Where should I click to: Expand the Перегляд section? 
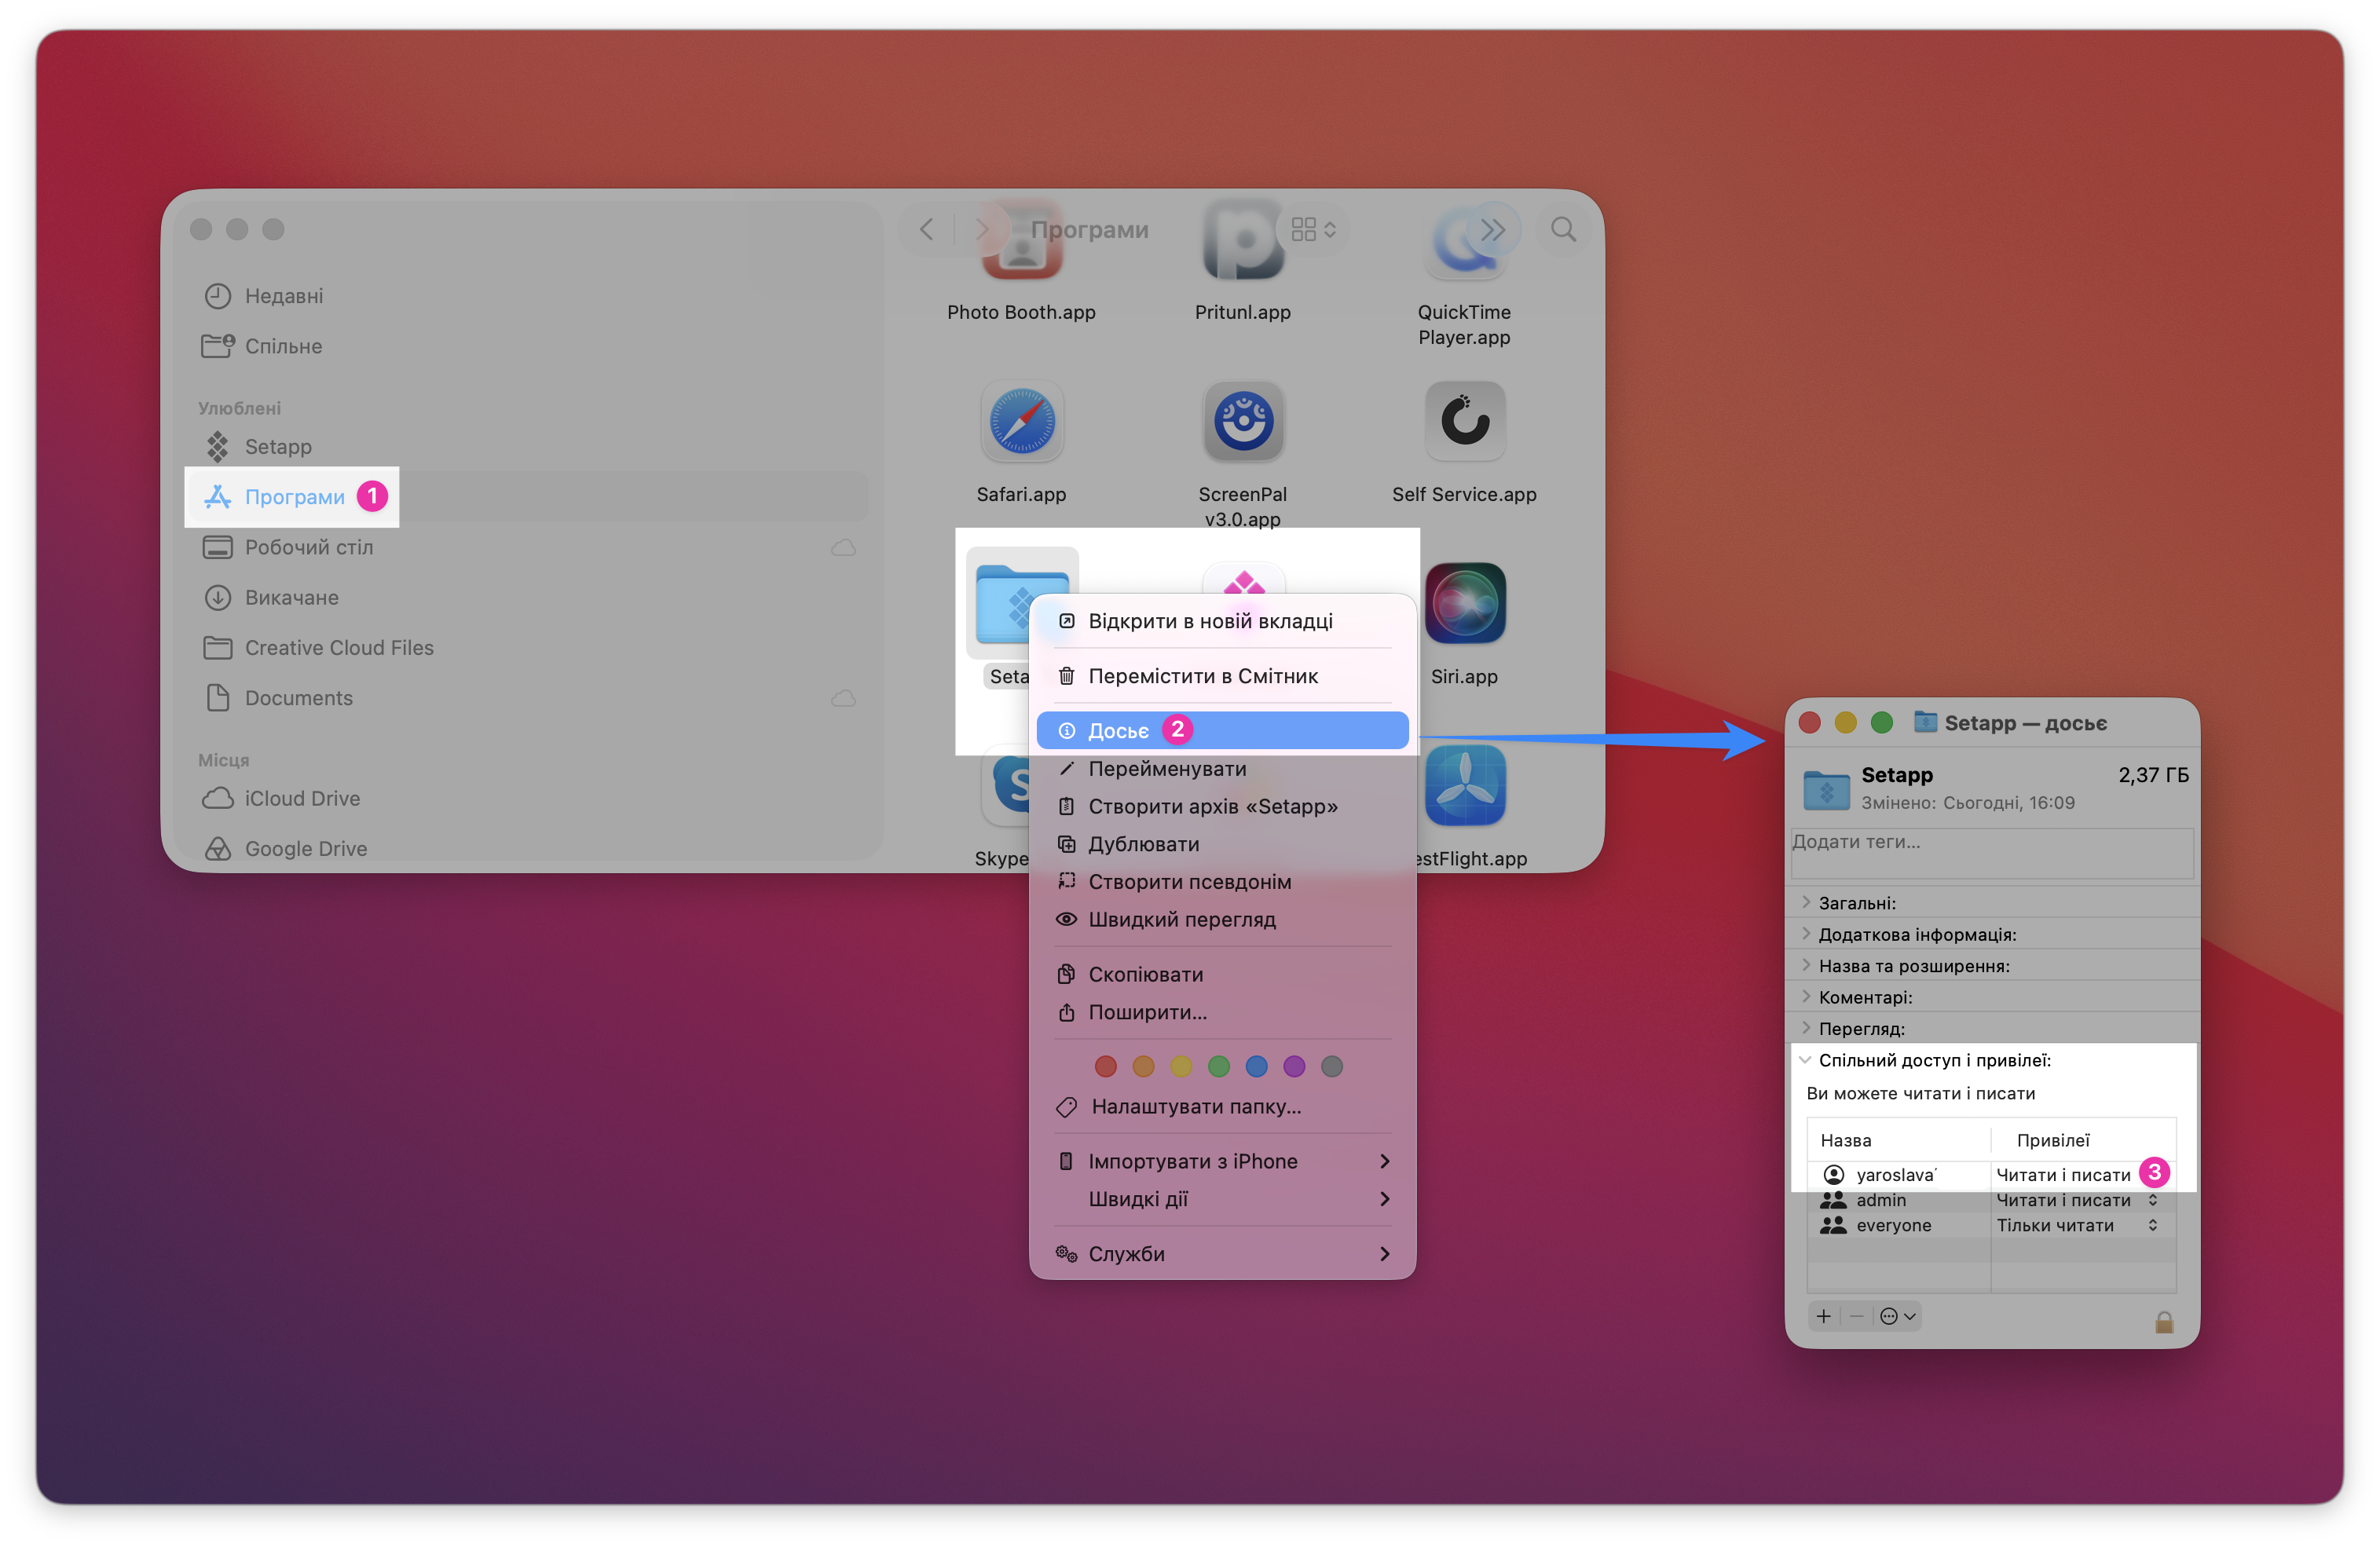click(x=1806, y=1028)
